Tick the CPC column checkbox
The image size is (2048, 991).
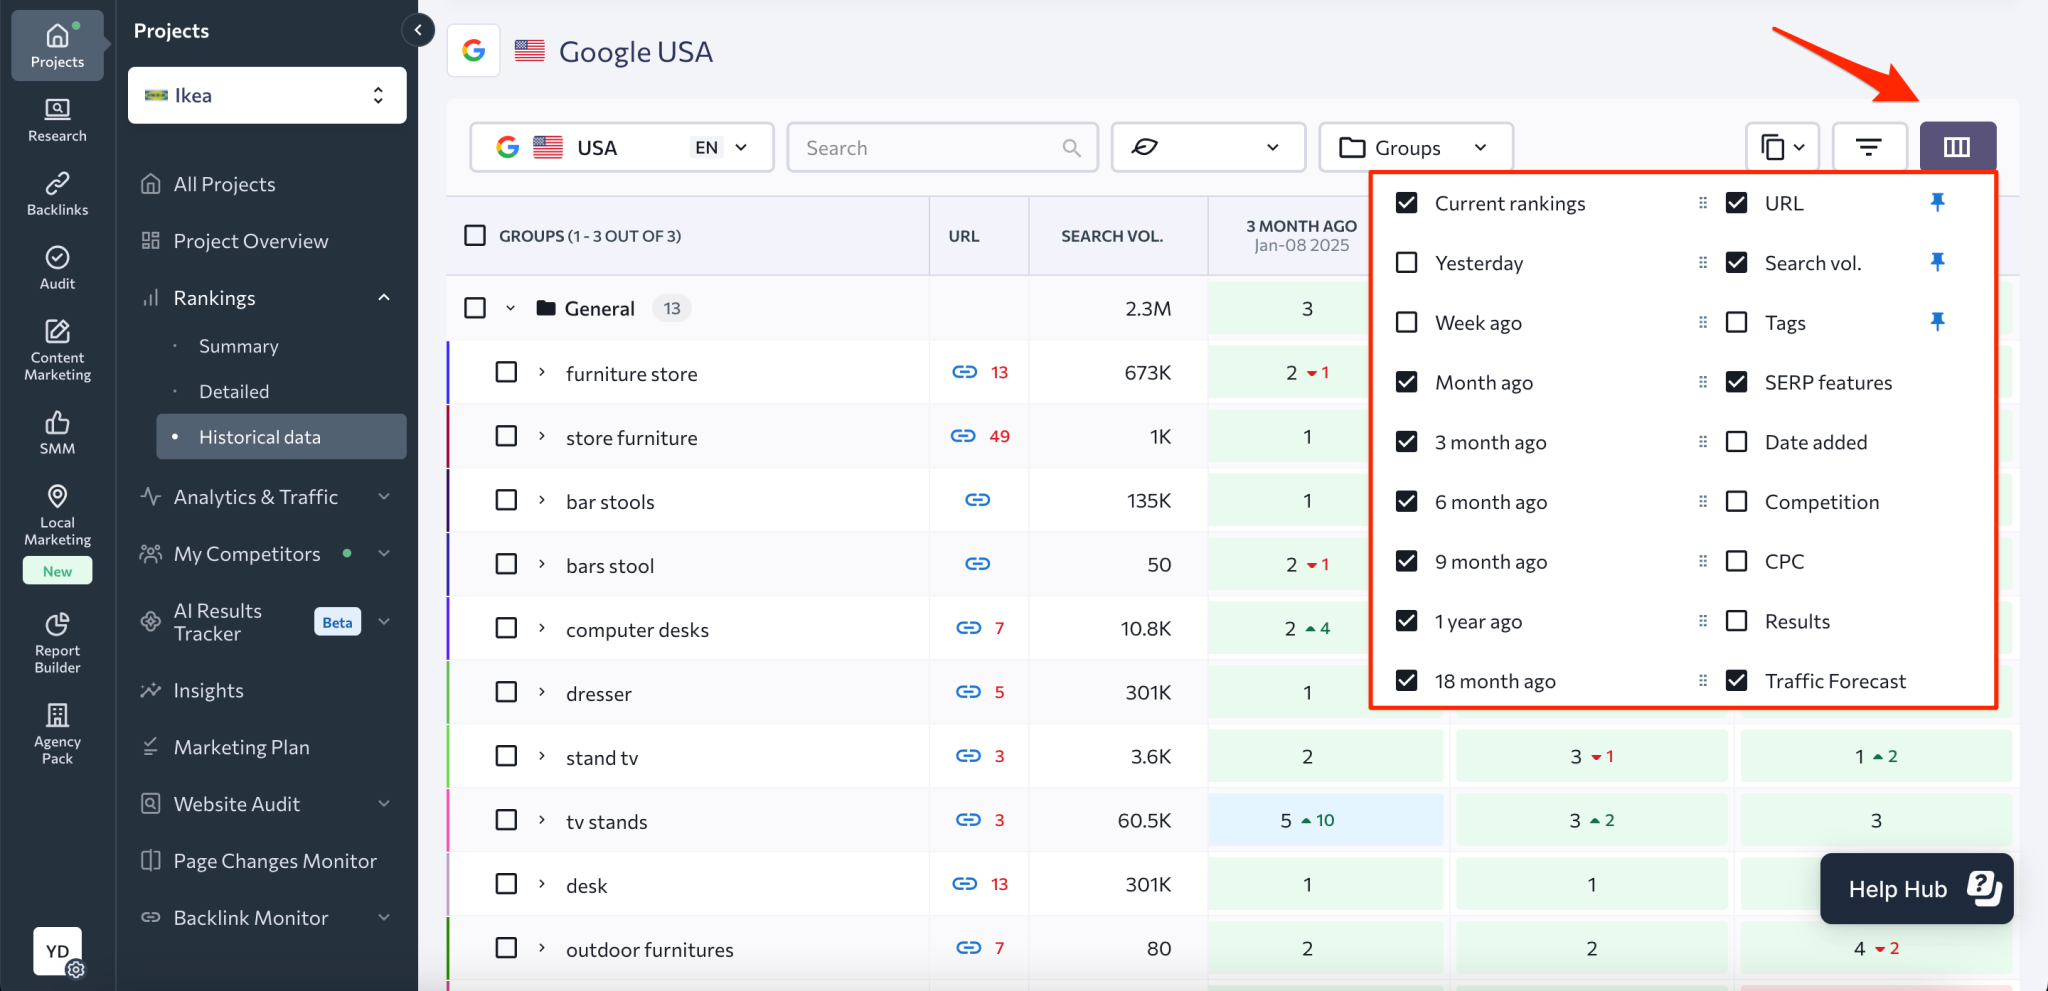(x=1737, y=561)
